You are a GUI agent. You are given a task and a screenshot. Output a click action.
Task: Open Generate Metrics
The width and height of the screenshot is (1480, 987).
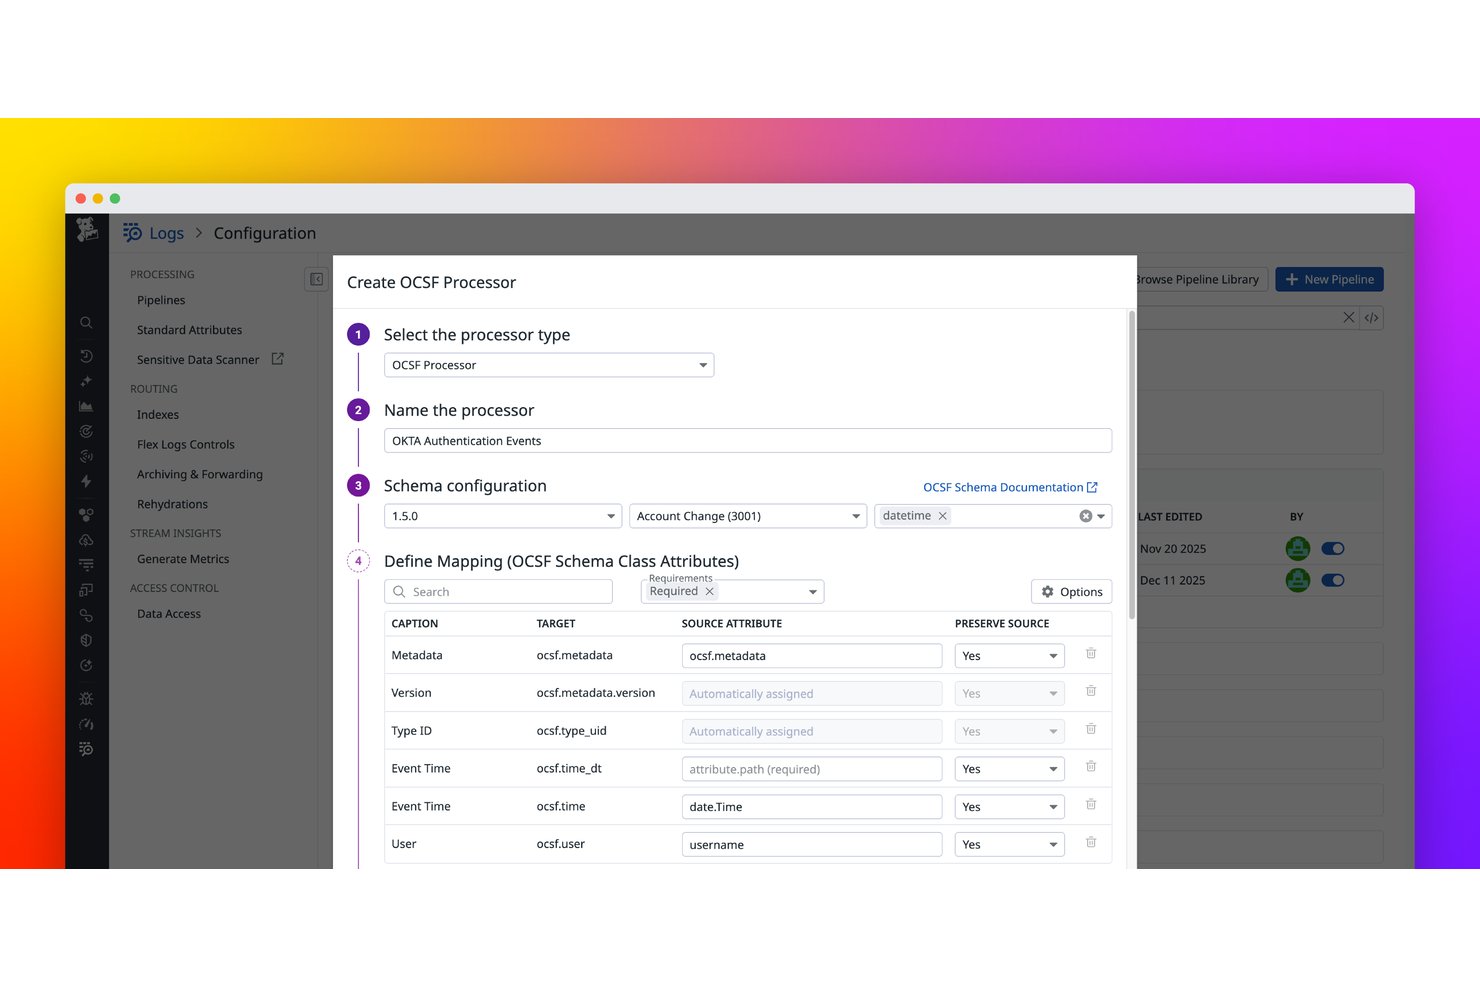pyautogui.click(x=183, y=559)
